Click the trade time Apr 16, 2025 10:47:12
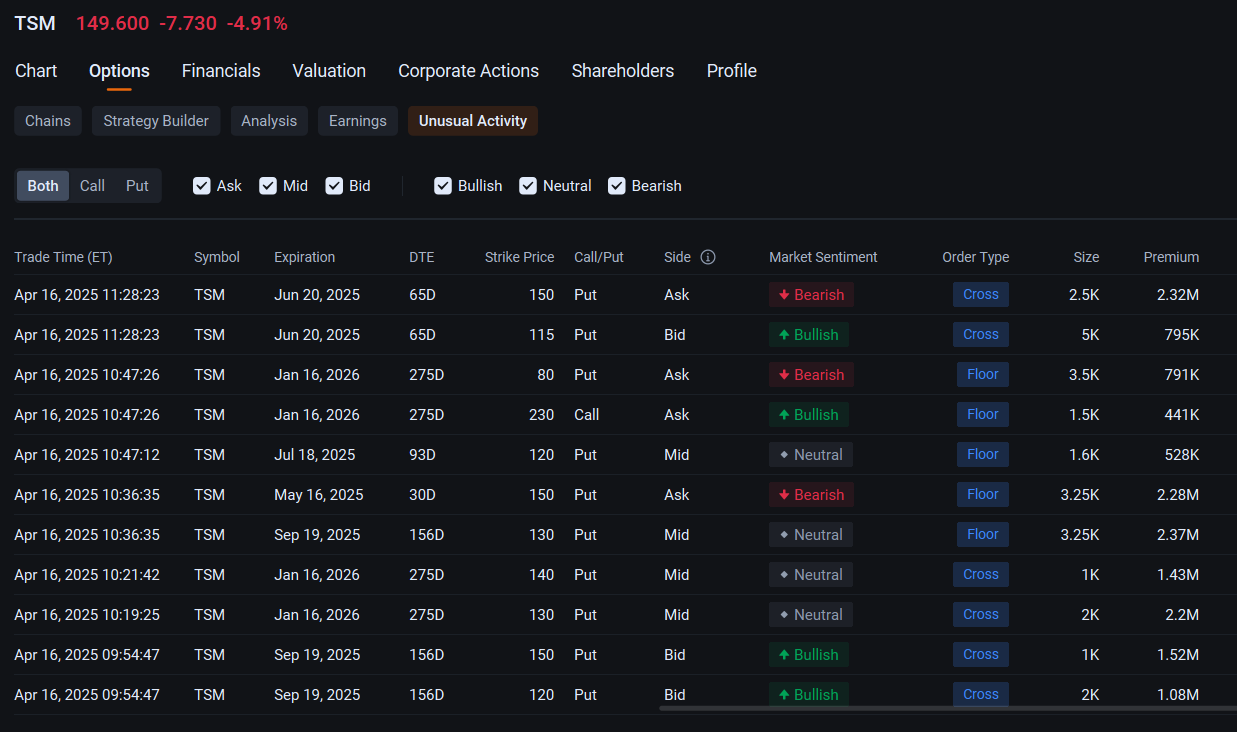1237x732 pixels. (87, 455)
